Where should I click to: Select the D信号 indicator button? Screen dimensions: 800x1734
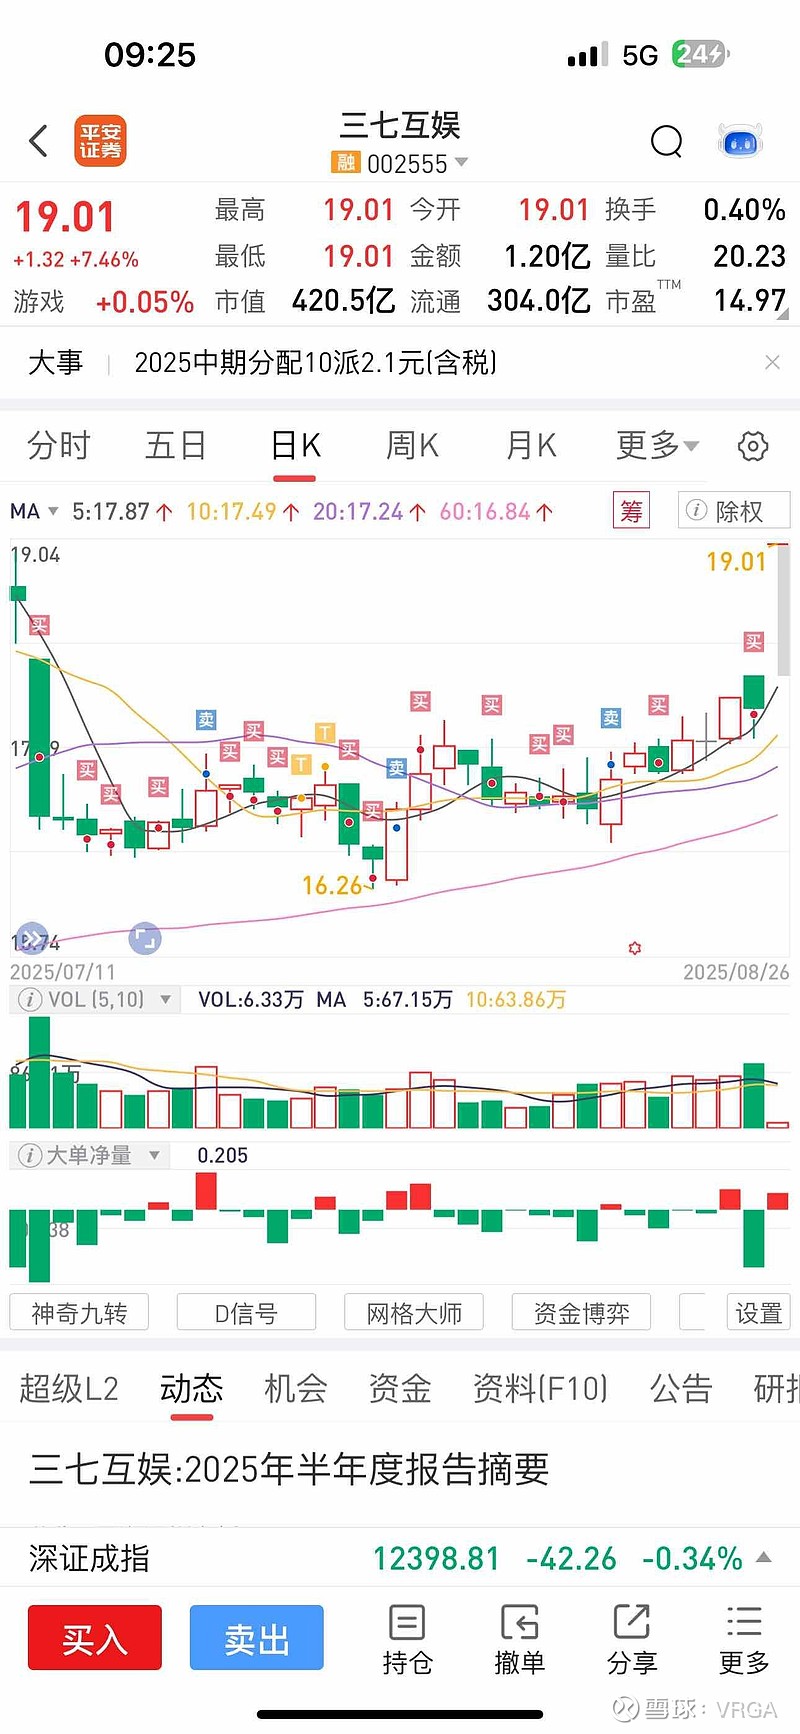pyautogui.click(x=246, y=1313)
